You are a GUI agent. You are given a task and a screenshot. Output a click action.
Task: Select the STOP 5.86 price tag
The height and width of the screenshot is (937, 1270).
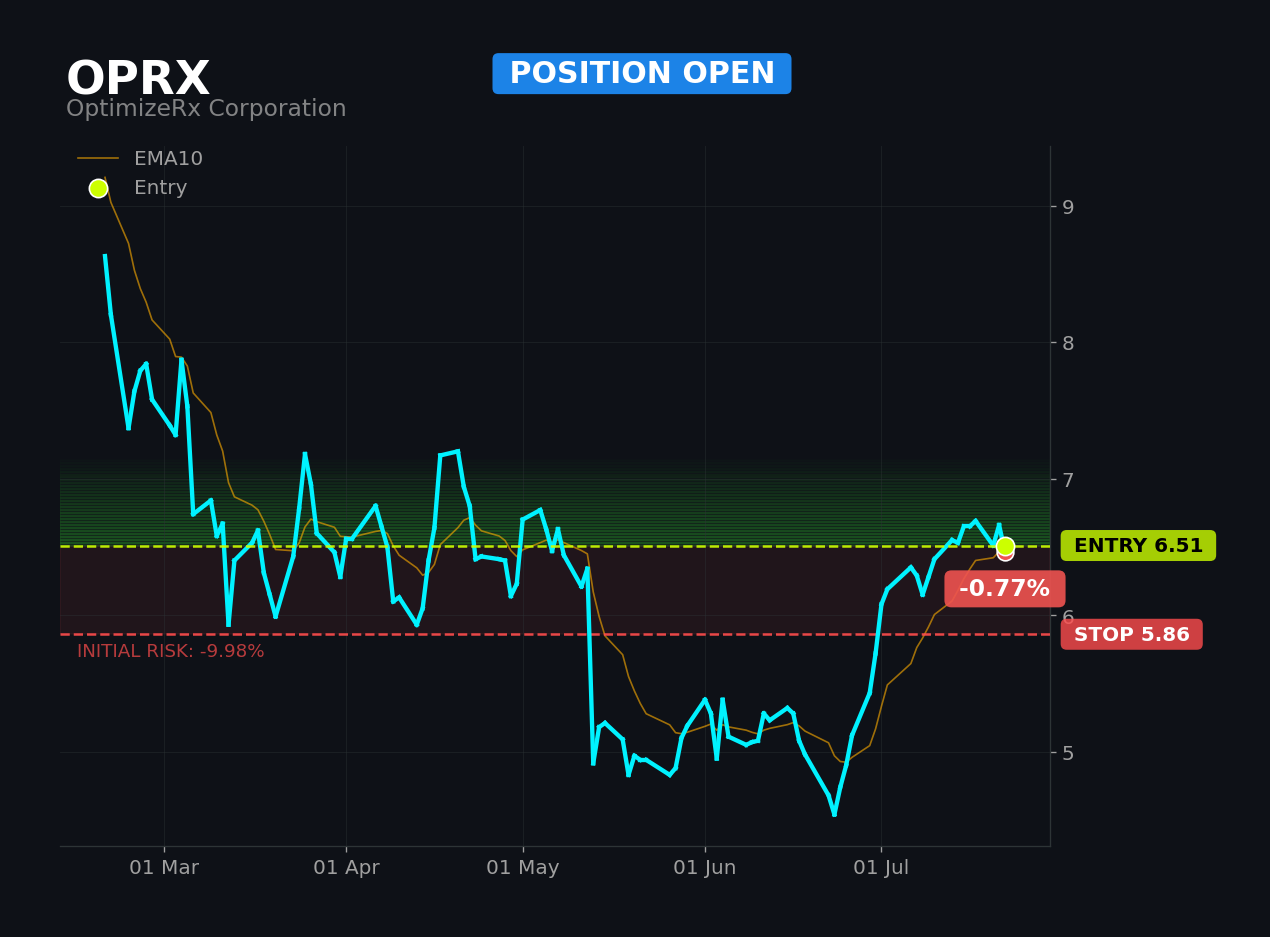click(1132, 634)
